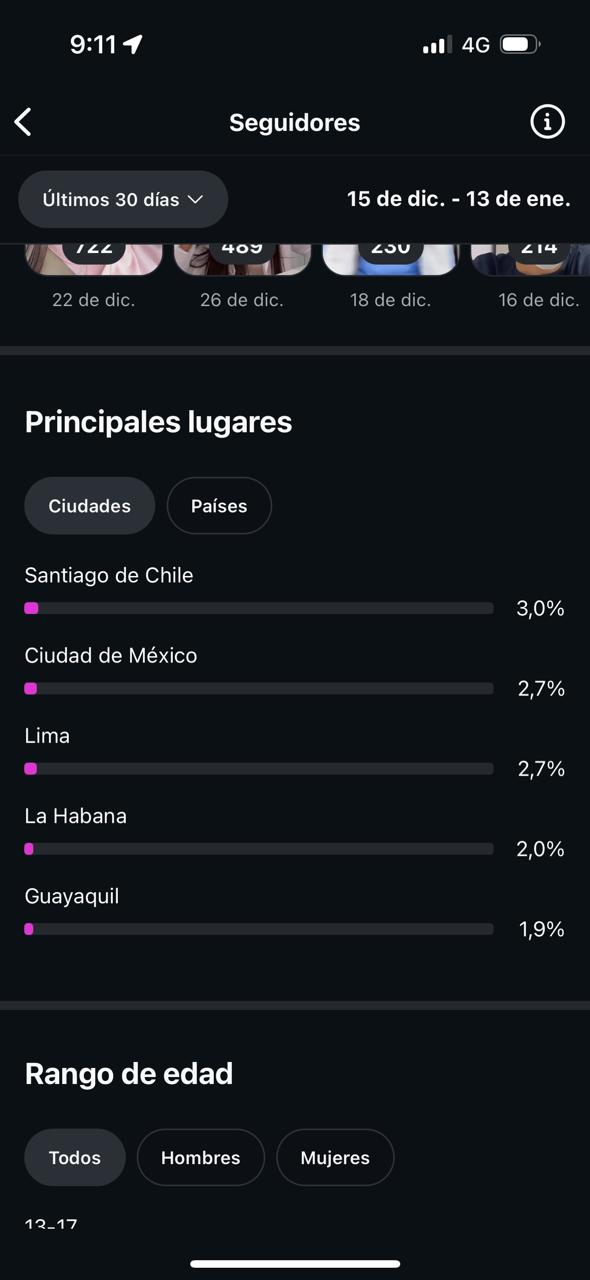
Task: Expand the date range selector chevron
Action: pyautogui.click(x=195, y=199)
